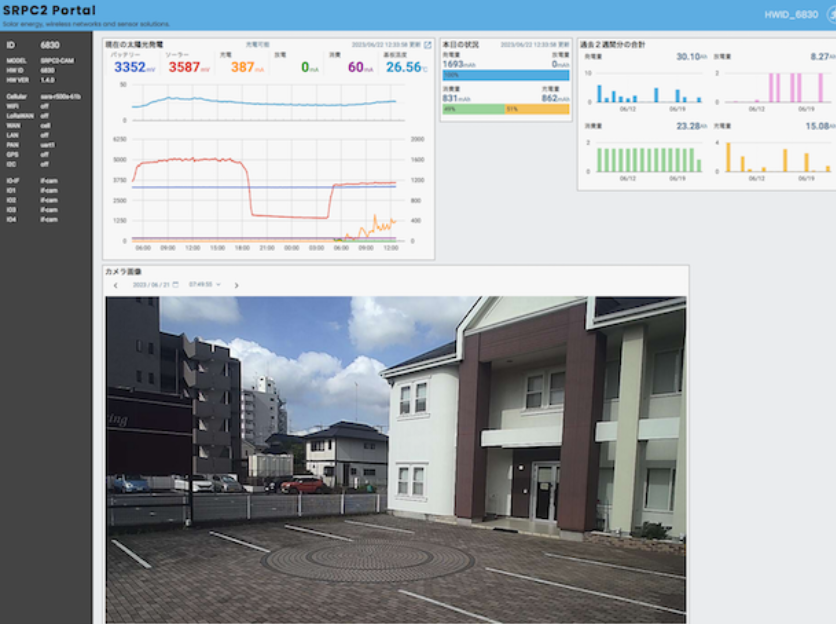Expand the camera time 07:49:55 dropdown
This screenshot has height=624, width=836.
205,285
